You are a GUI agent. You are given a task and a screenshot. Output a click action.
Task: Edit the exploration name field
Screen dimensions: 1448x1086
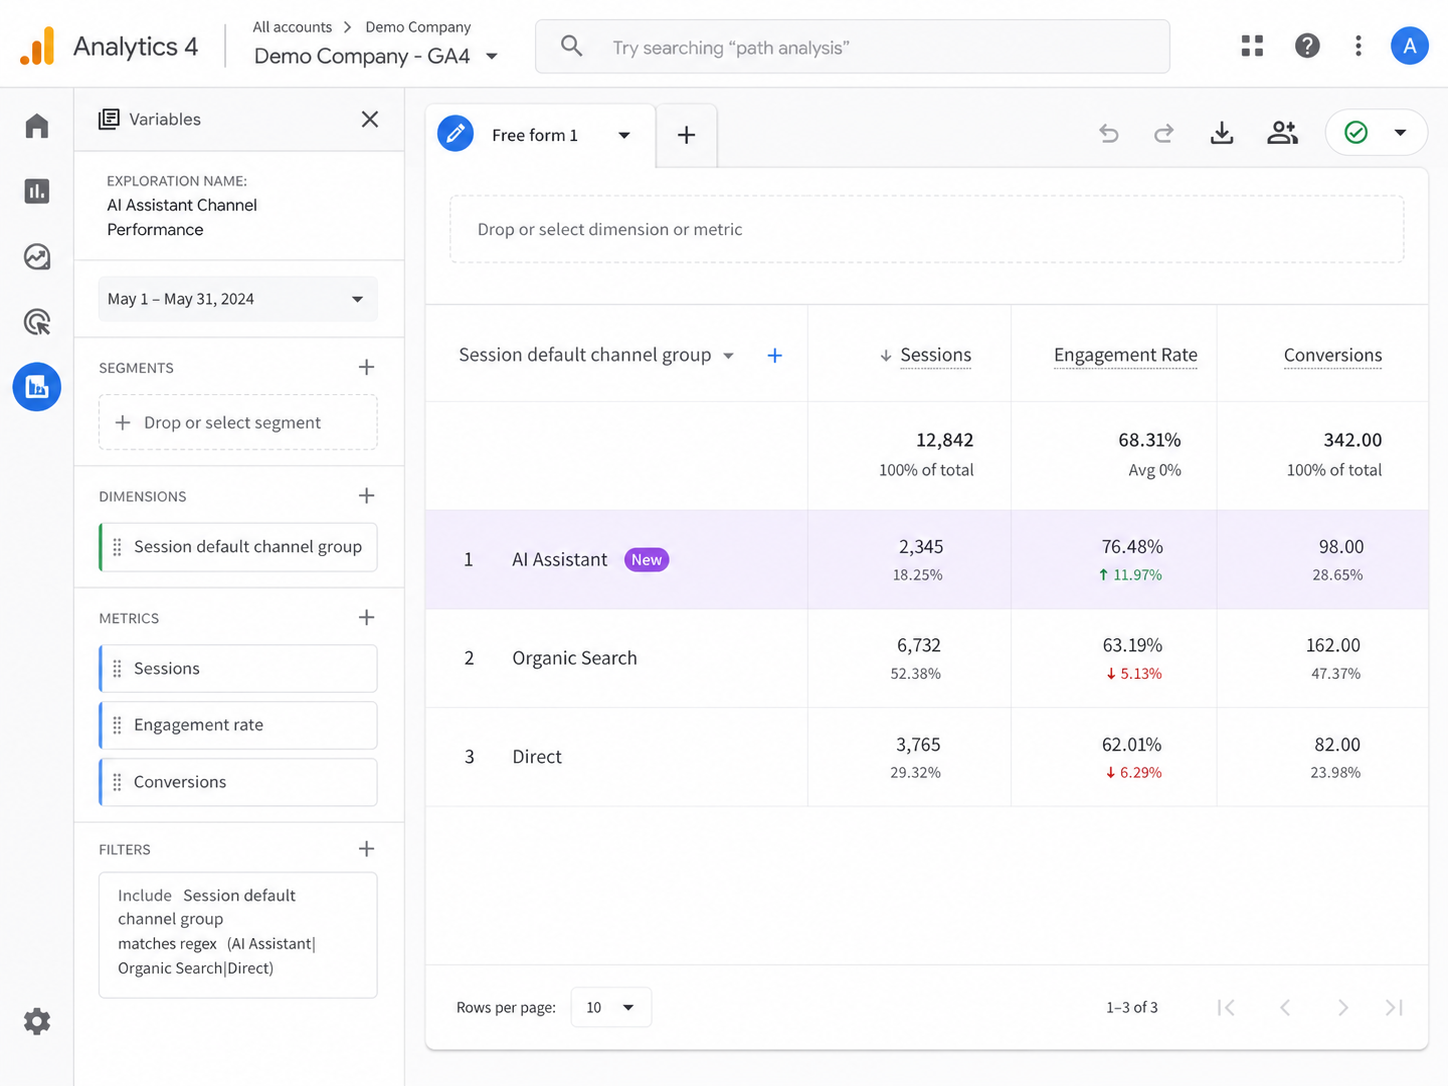pyautogui.click(x=182, y=217)
